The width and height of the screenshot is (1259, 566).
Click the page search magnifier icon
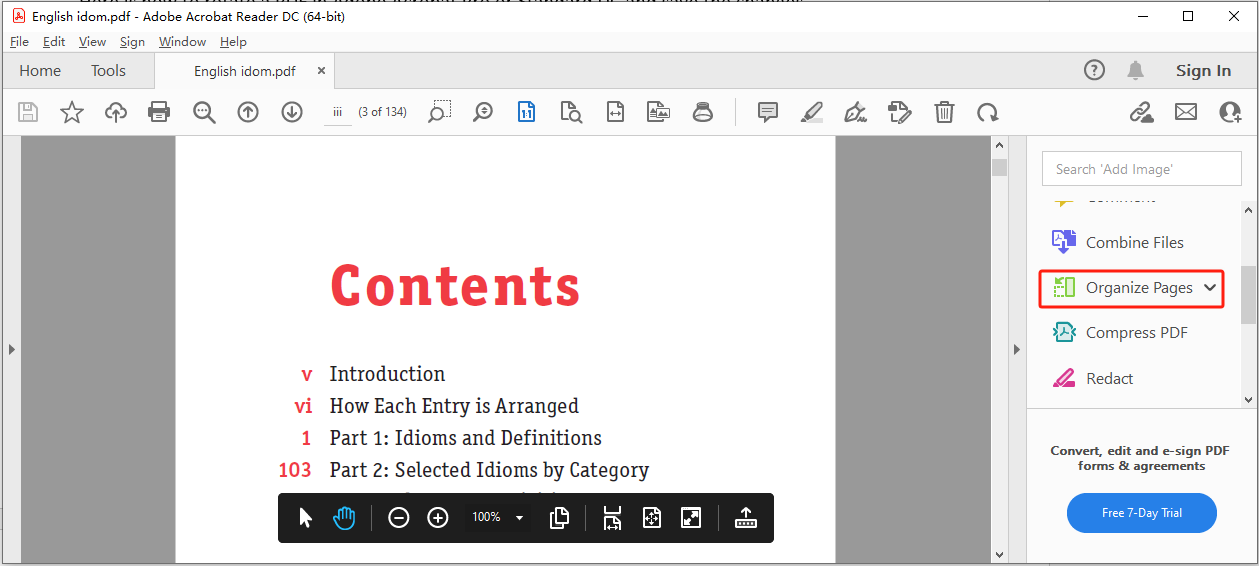[x=571, y=112]
